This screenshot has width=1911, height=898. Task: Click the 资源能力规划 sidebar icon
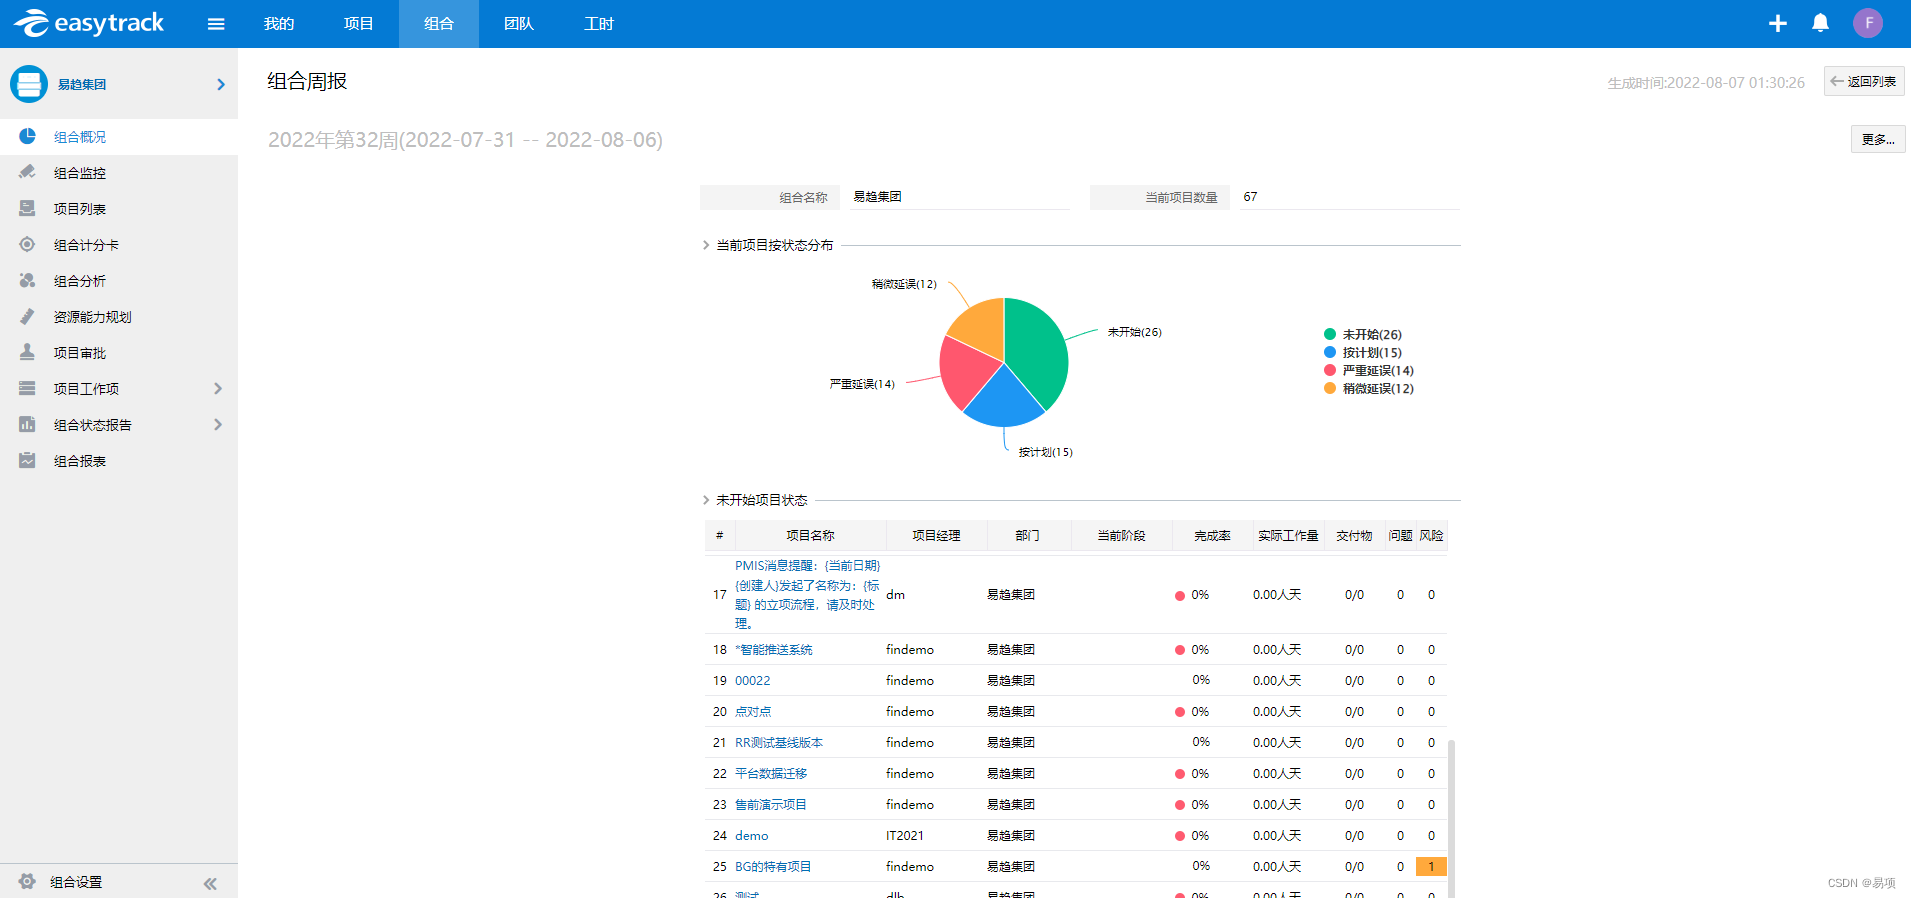pos(27,316)
